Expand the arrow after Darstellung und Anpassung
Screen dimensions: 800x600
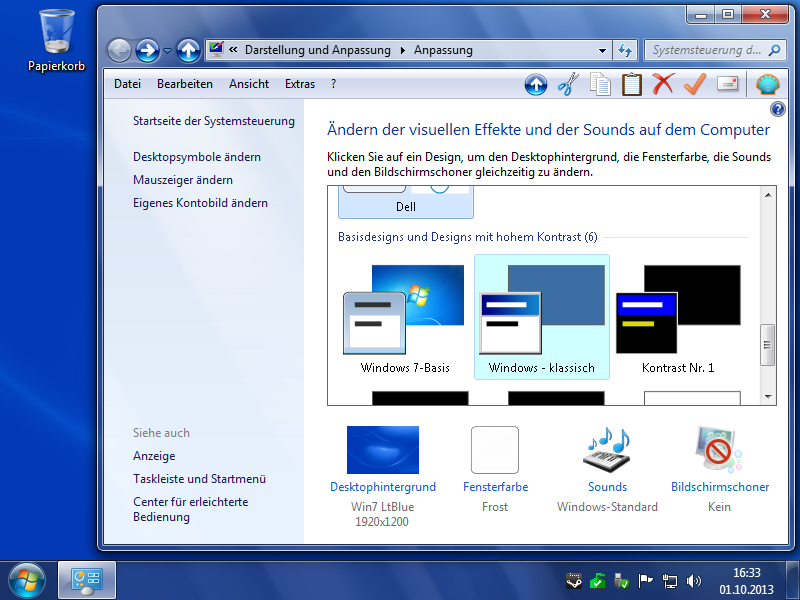403,50
